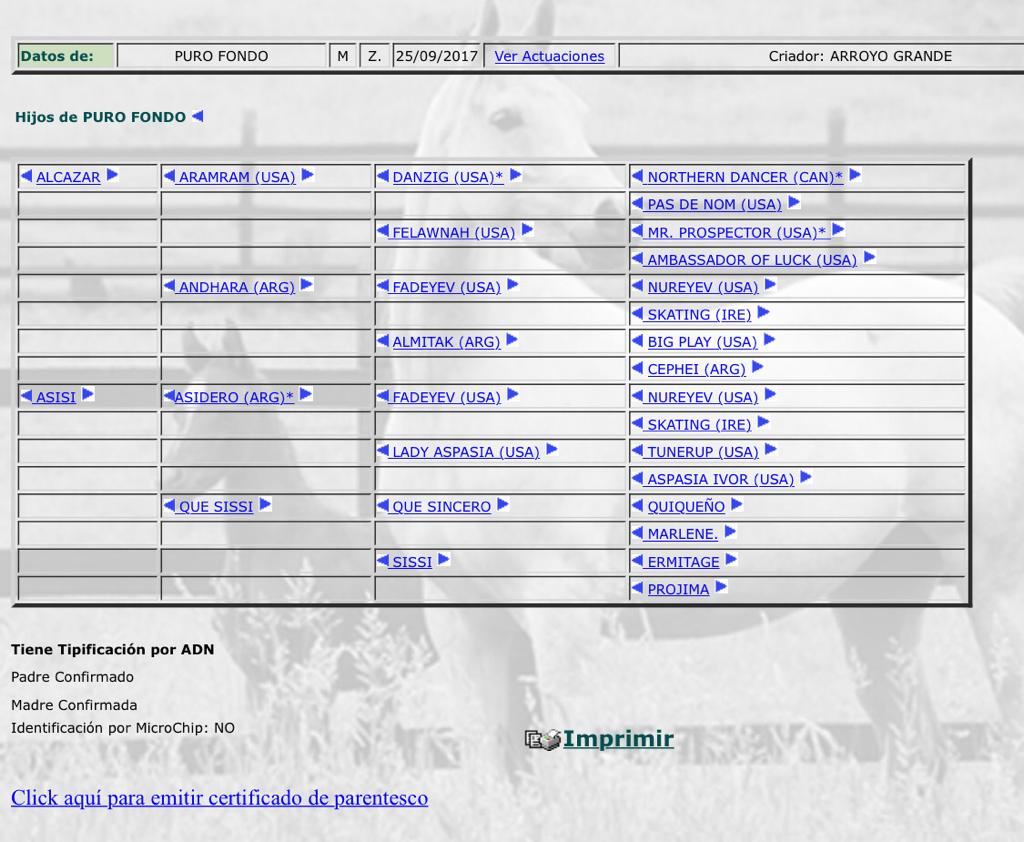Click the right arrow after QUE SISSI
Screen dimensions: 1024x842
click(265, 505)
